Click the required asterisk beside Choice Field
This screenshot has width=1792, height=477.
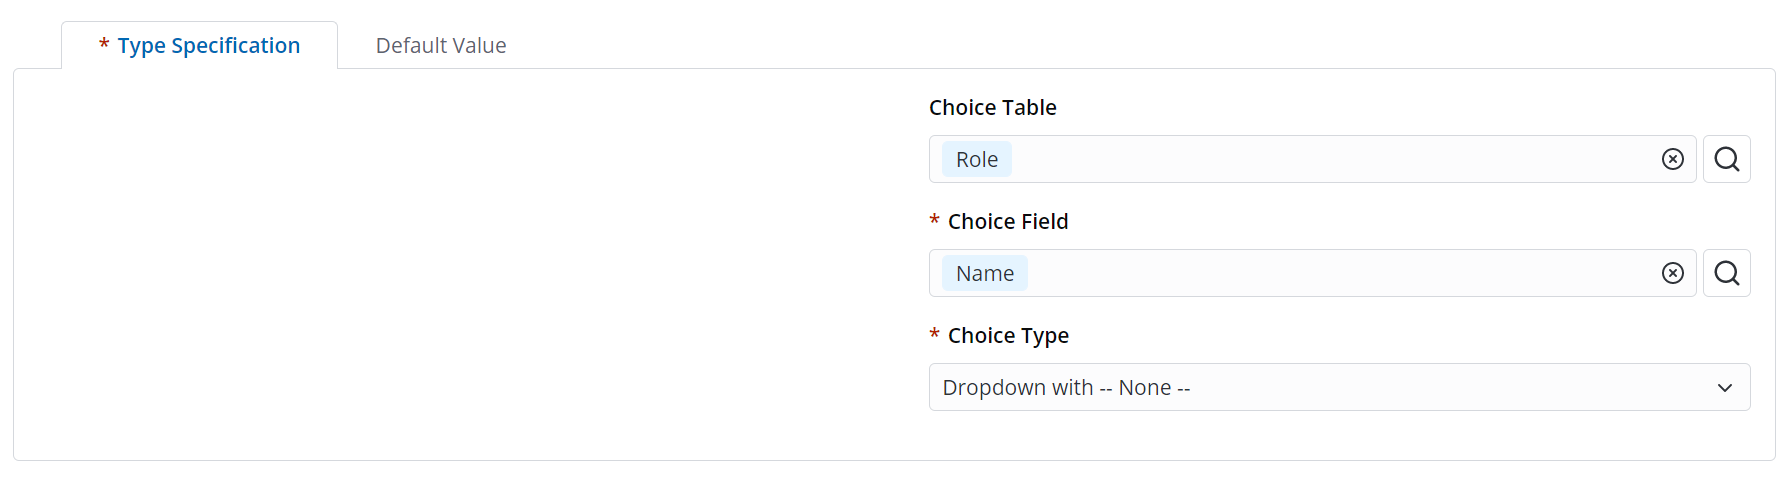tap(934, 221)
